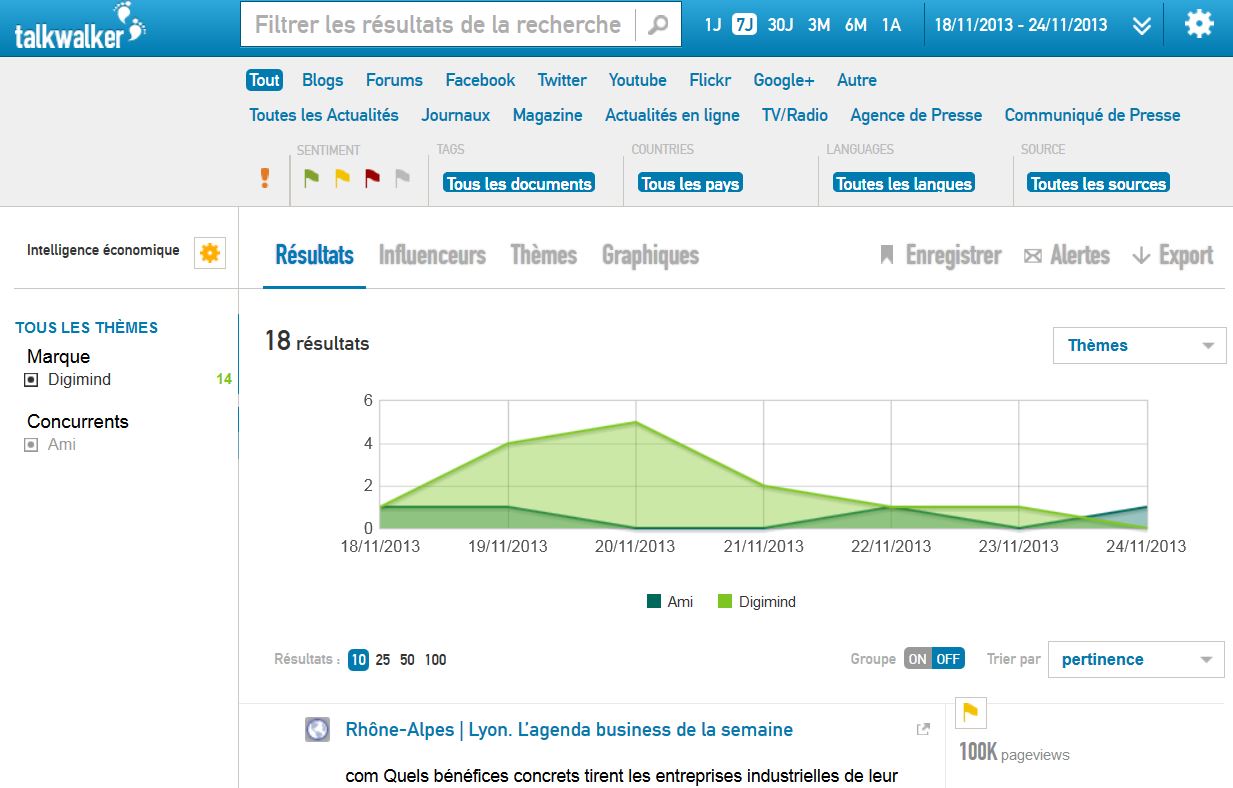Open the date range 18/11/2013 - 24/11/2013
The width and height of the screenshot is (1233, 788).
pos(1021,25)
